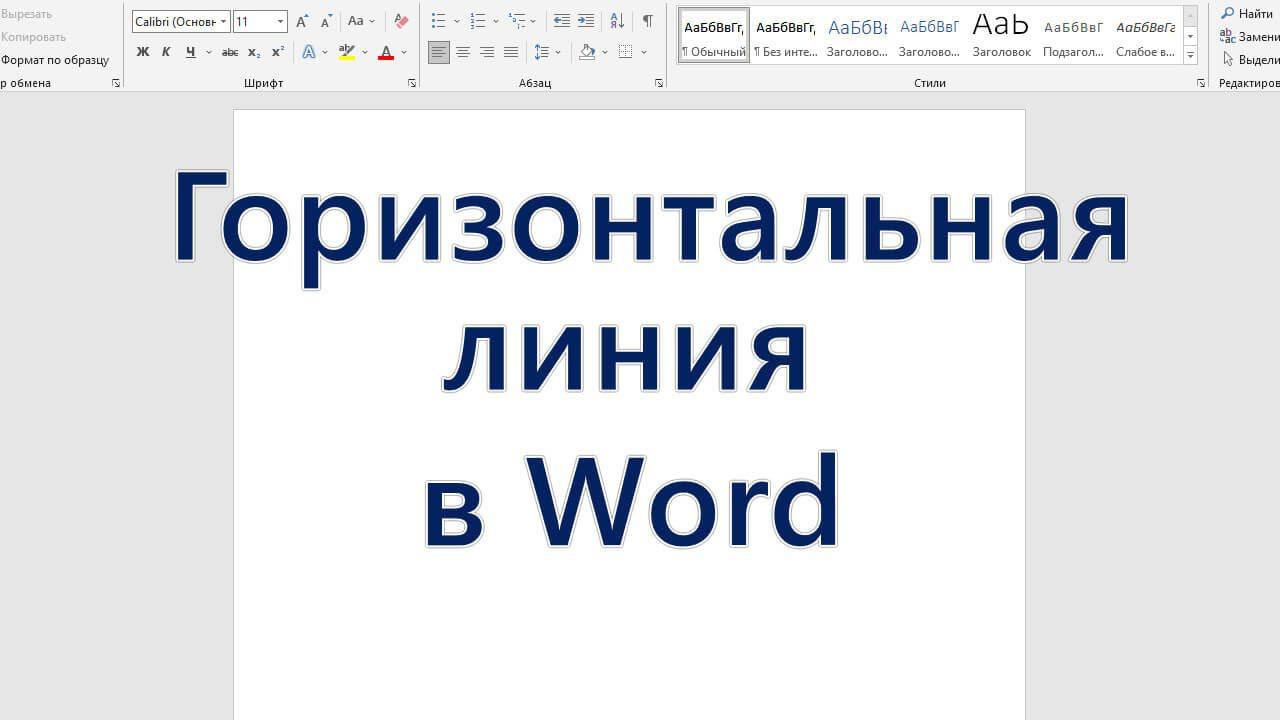Go to the next styles gallery row
This screenshot has height=720, width=1280.
click(1190, 36)
